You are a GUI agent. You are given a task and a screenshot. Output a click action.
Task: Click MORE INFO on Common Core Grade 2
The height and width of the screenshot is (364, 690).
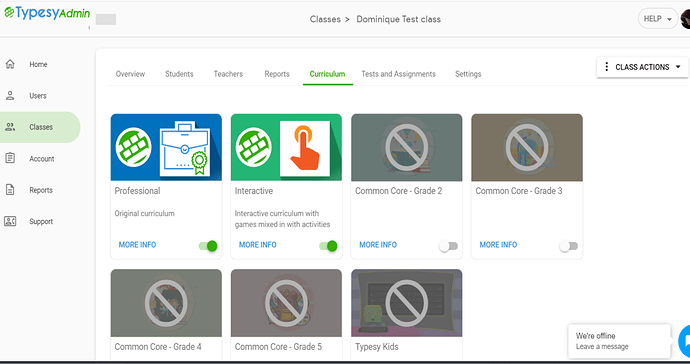coord(378,245)
